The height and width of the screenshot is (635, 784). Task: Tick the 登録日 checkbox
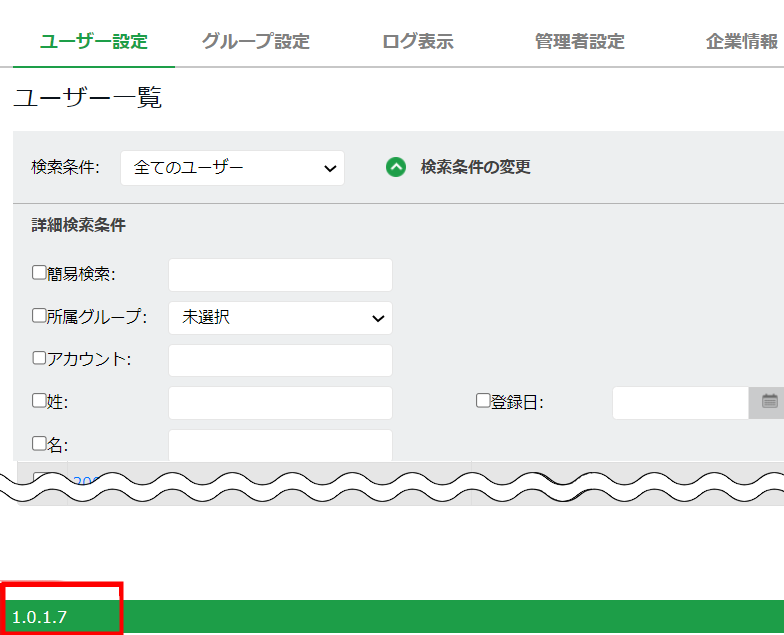click(483, 400)
